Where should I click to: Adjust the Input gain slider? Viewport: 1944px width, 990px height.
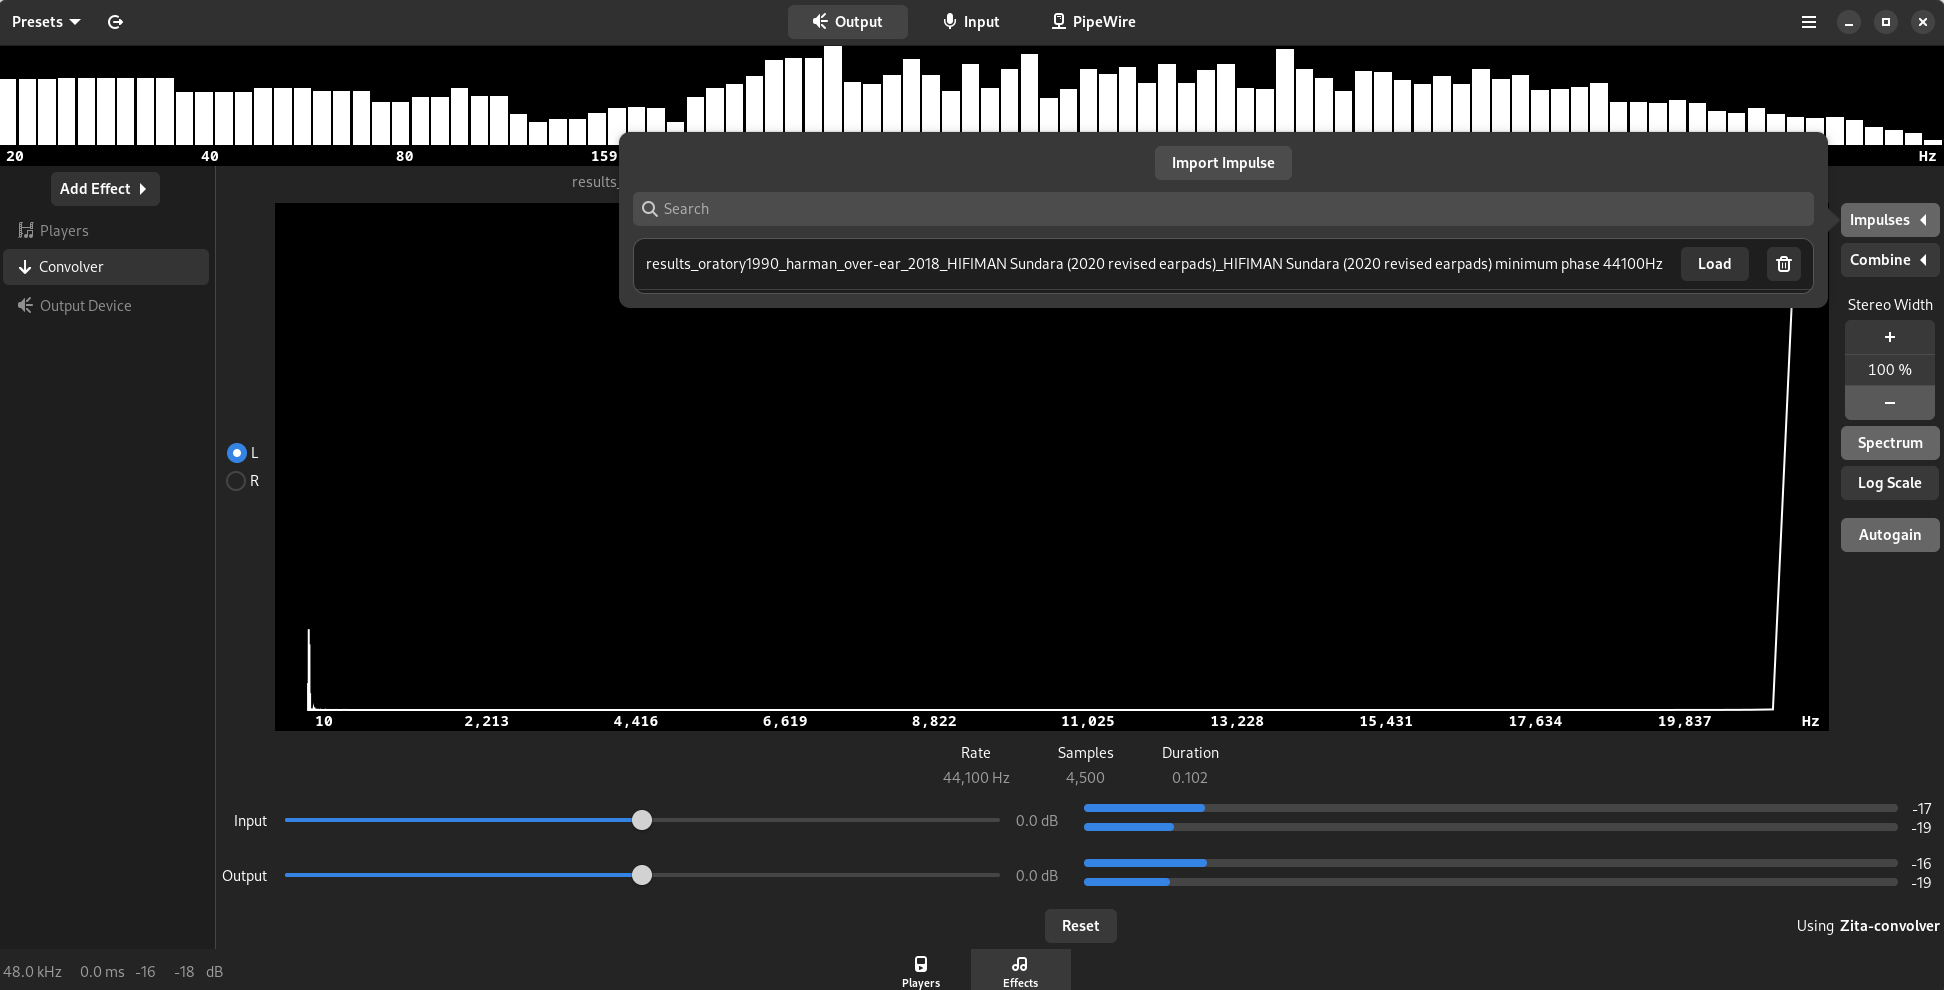click(641, 820)
